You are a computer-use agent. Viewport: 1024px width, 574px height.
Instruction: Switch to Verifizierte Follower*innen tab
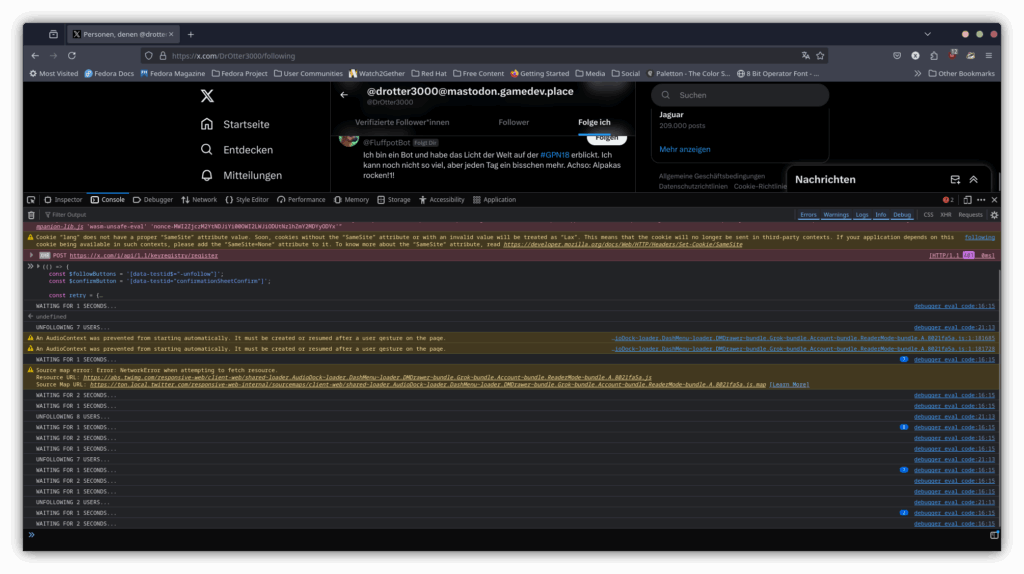click(x=402, y=122)
